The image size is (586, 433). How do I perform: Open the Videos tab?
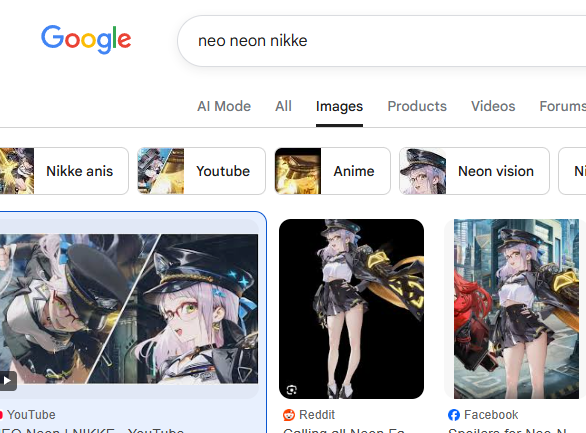click(x=493, y=106)
